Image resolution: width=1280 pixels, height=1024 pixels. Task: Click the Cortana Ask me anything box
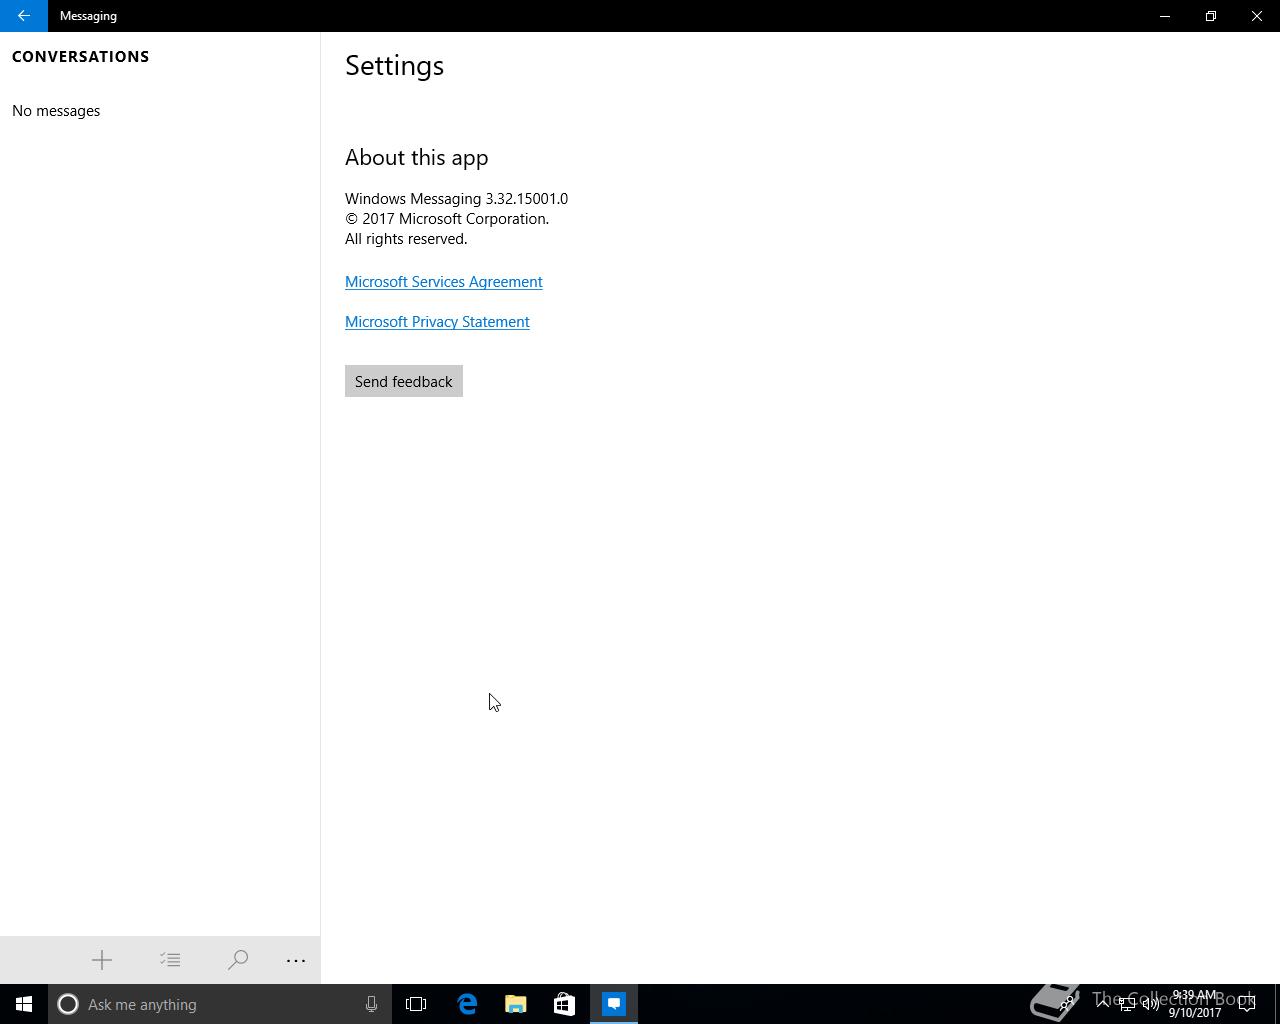pos(219,1004)
